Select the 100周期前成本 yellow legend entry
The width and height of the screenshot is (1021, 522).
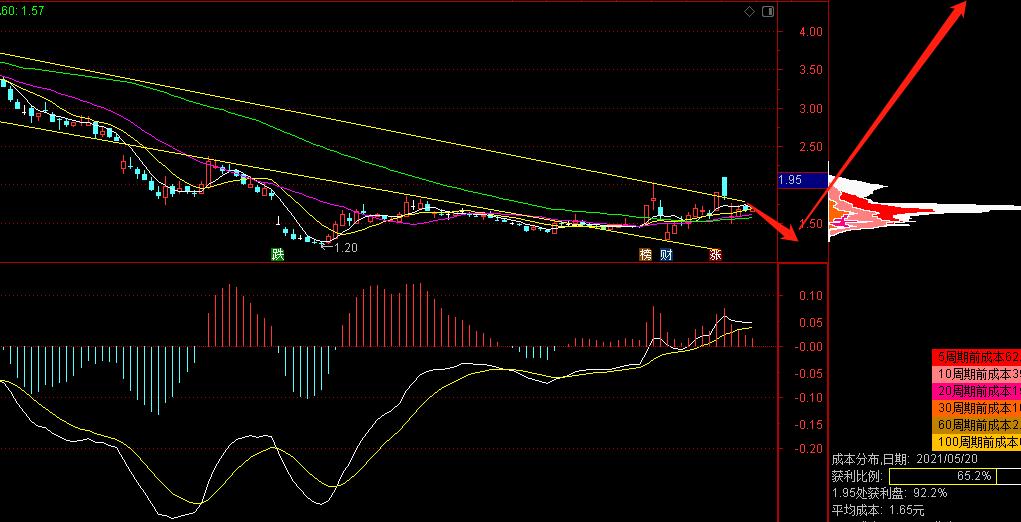[977, 443]
